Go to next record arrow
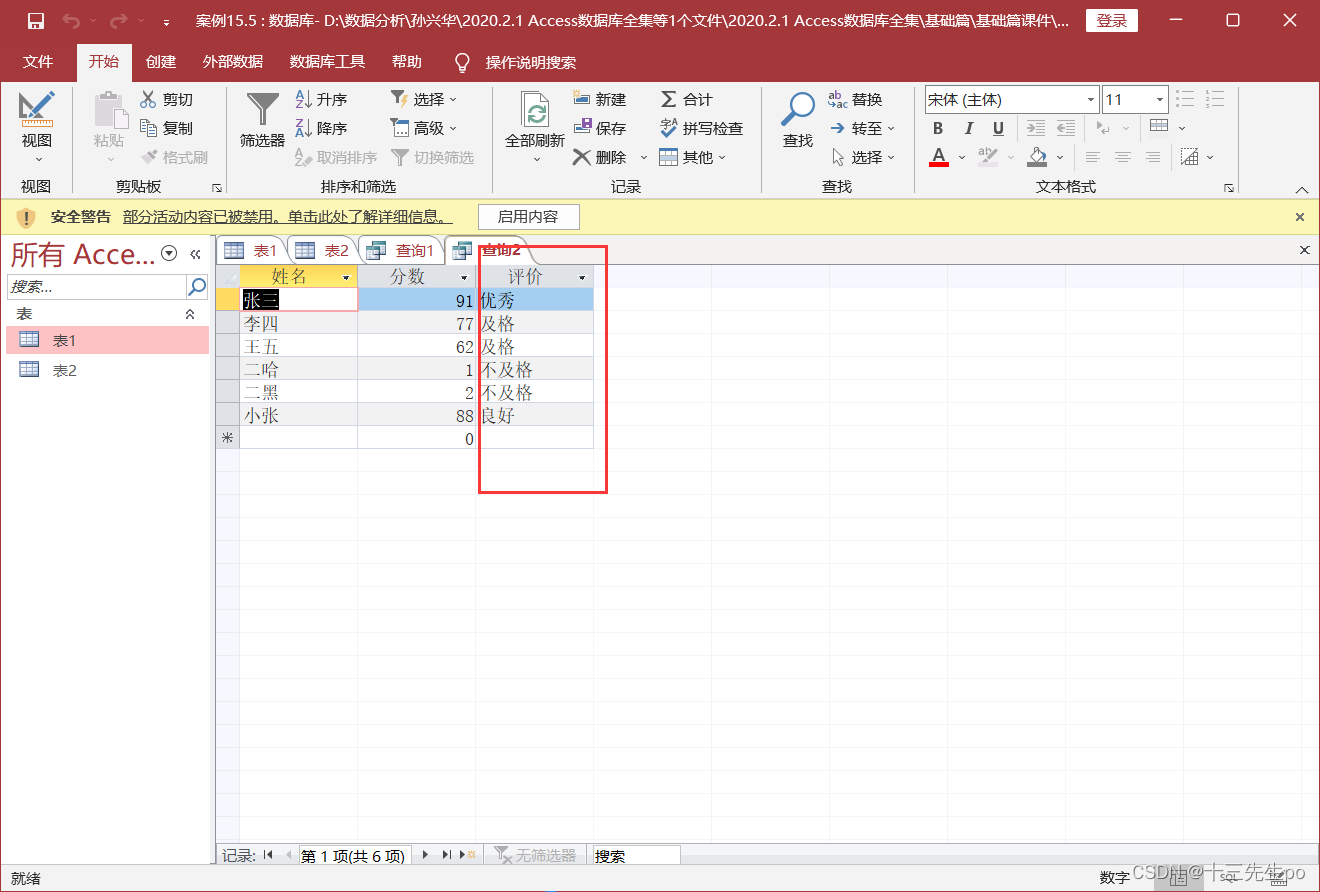Screen dimensions: 1320x892 coord(425,855)
